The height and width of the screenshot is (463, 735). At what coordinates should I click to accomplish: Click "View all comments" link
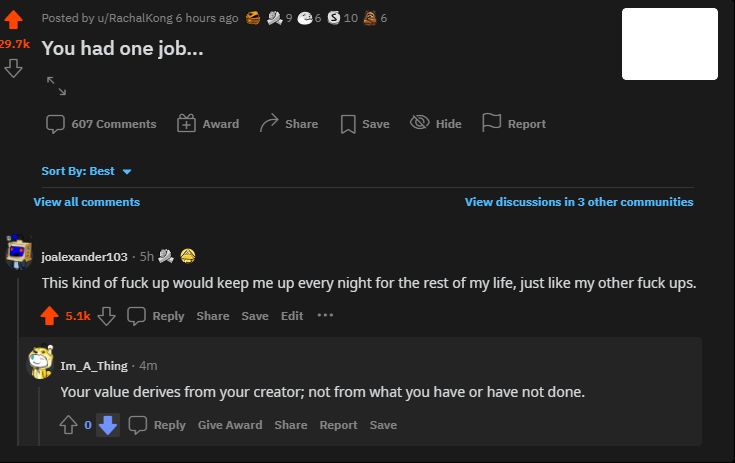click(86, 202)
